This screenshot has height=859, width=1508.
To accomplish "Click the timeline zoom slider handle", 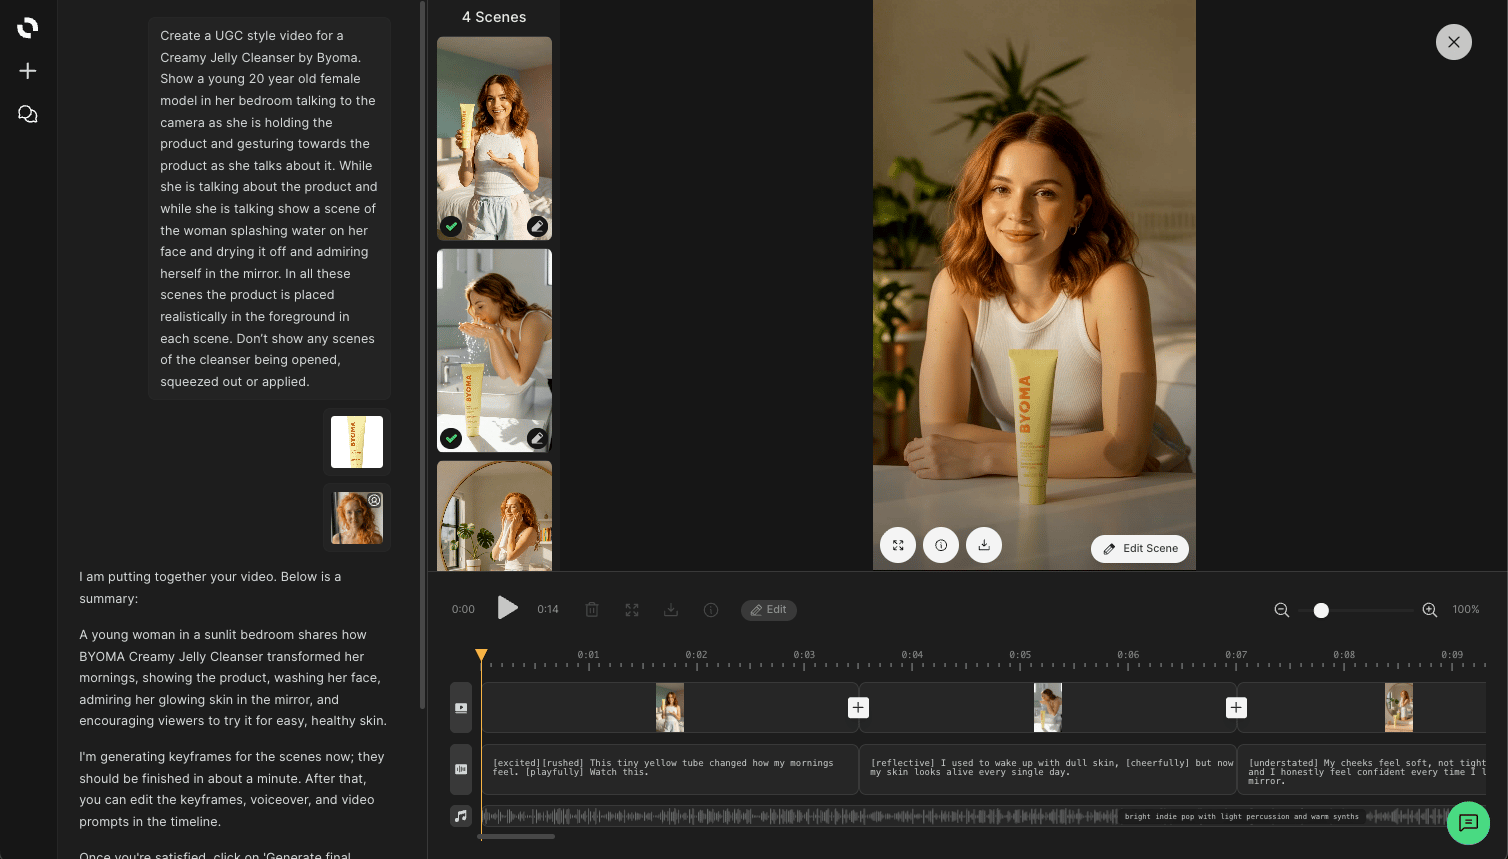I will pyautogui.click(x=1321, y=610).
